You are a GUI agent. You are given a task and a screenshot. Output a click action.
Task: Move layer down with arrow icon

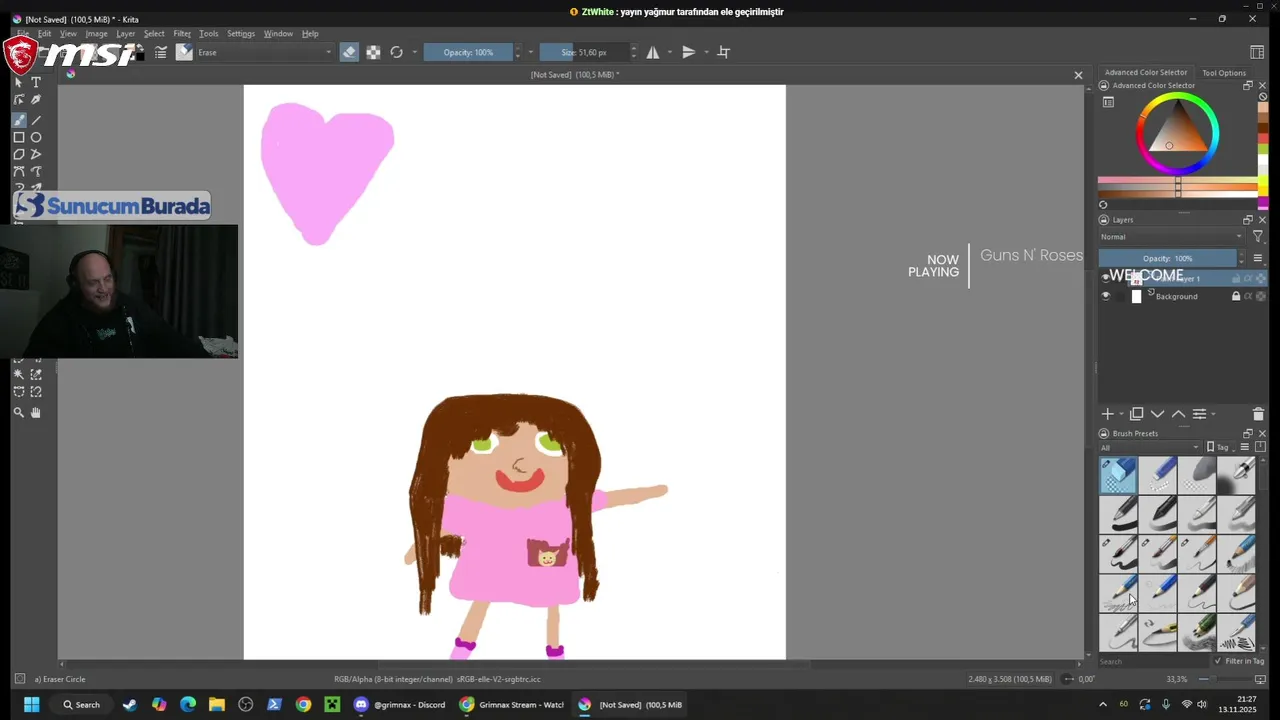click(x=1157, y=414)
